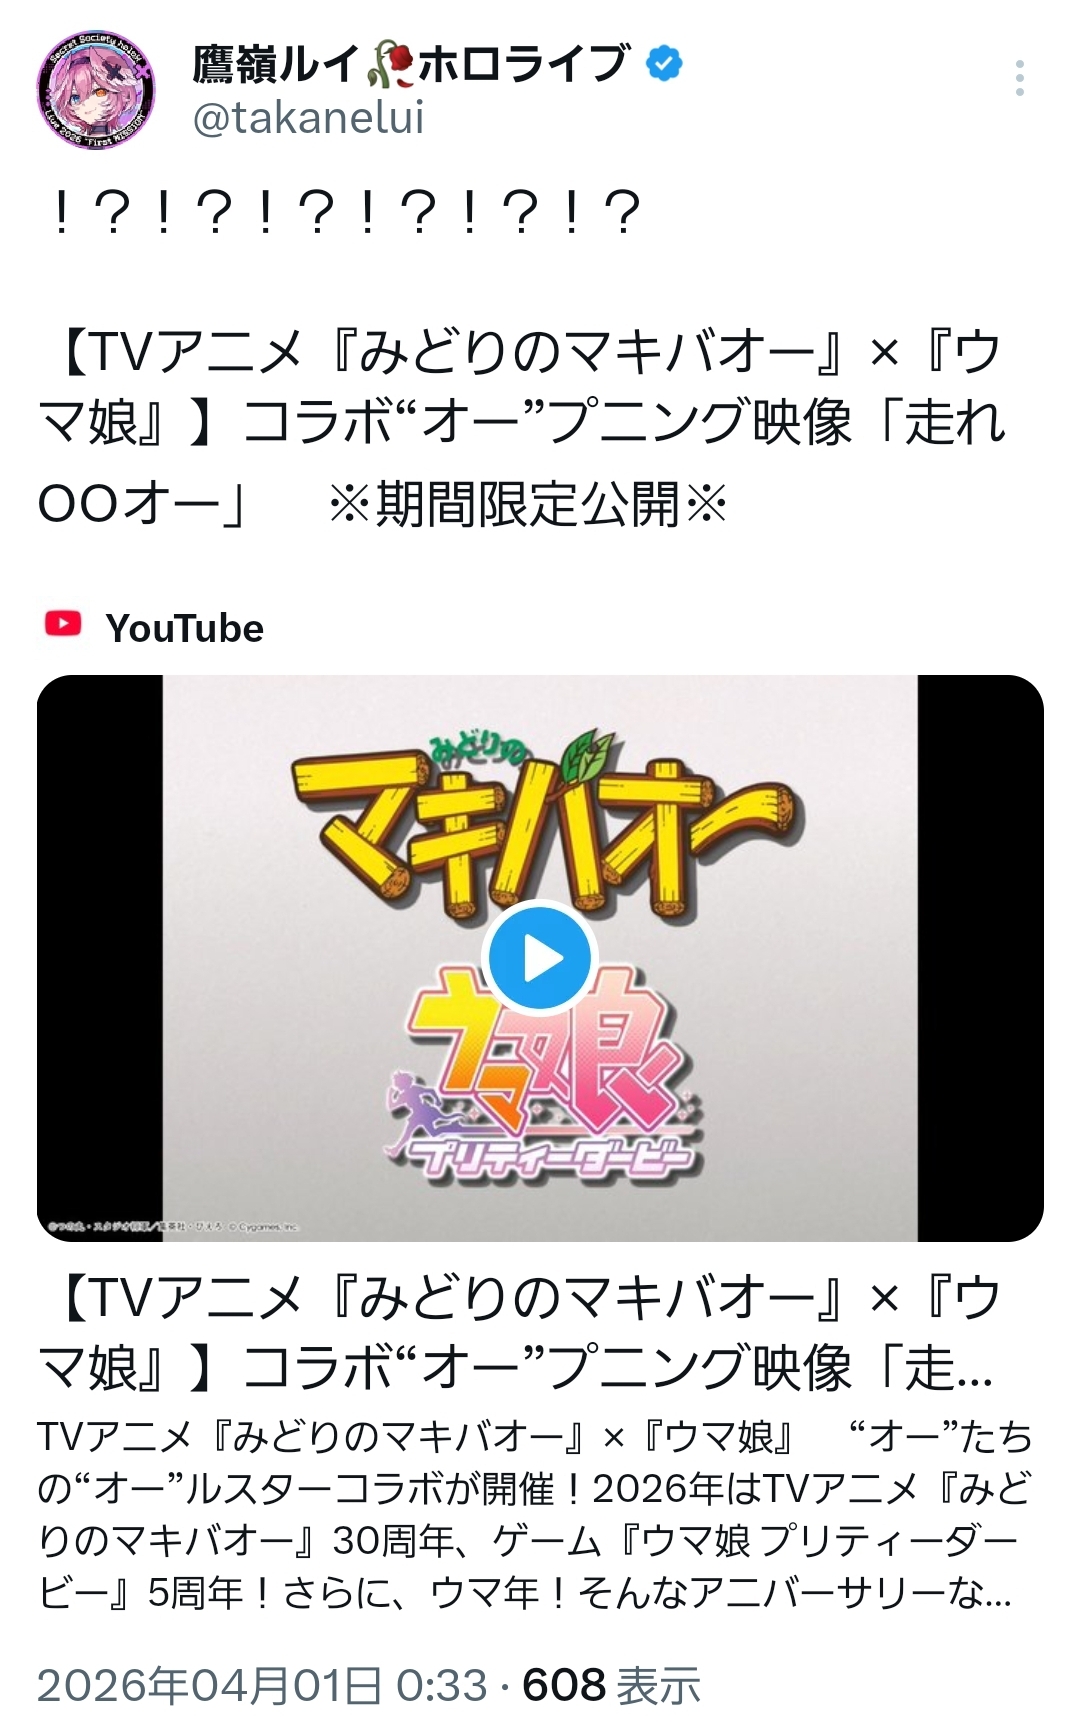Viewport: 1080px width, 1735px height.
Task: Click the ウマ娘 プリティーダービー logo in thumbnail
Action: click(543, 1082)
